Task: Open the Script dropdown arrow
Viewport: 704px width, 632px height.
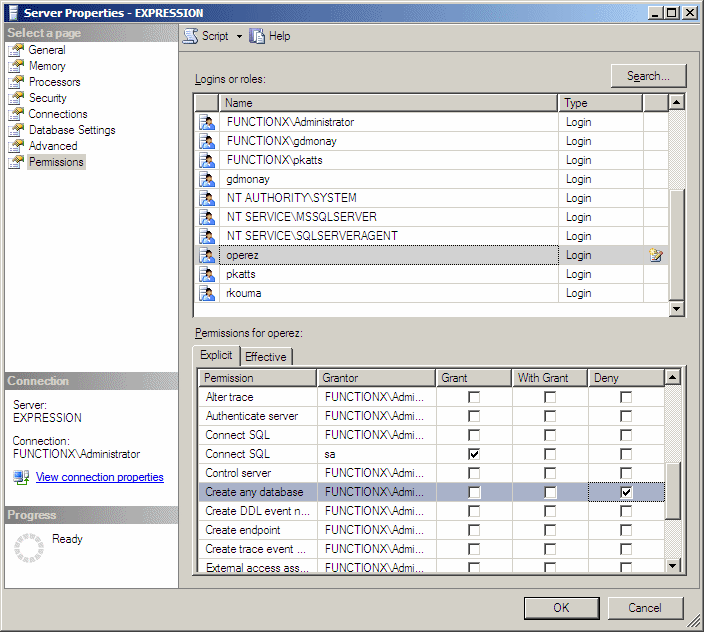Action: (239, 36)
